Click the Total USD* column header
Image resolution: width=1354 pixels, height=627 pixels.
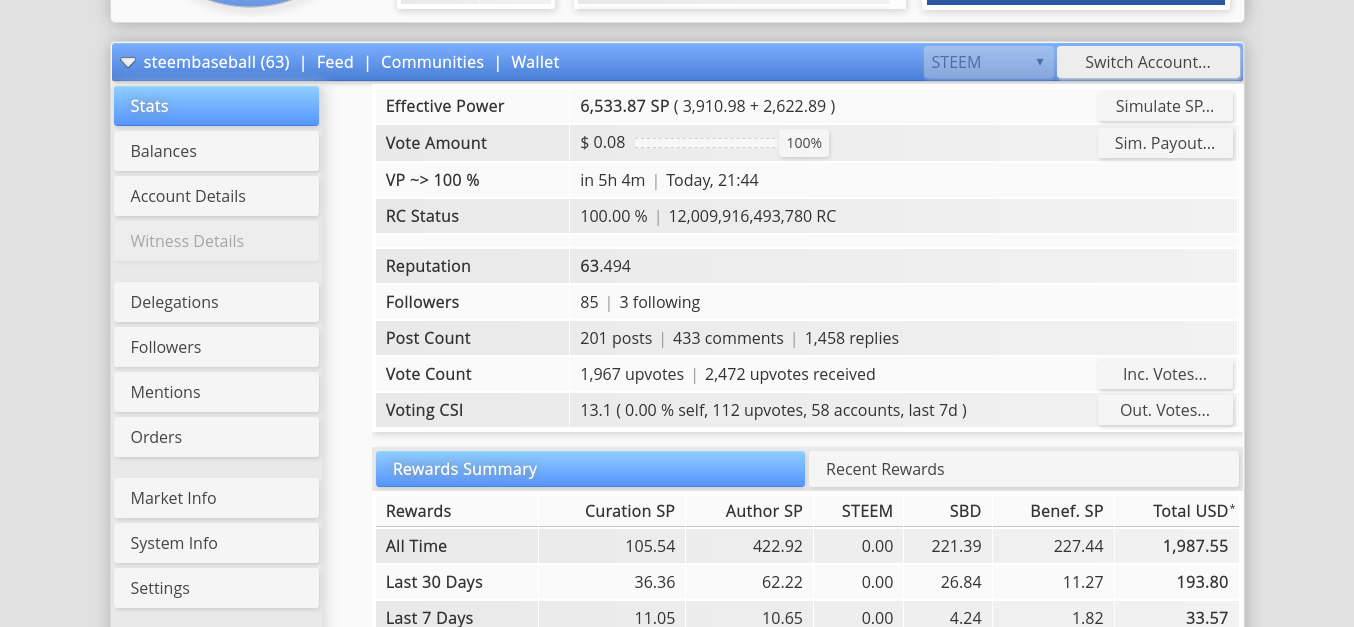pos(1194,511)
